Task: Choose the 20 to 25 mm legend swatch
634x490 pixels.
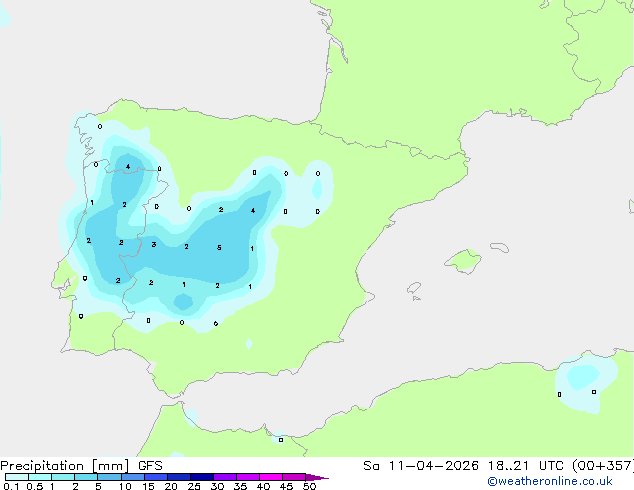Action: point(178,477)
